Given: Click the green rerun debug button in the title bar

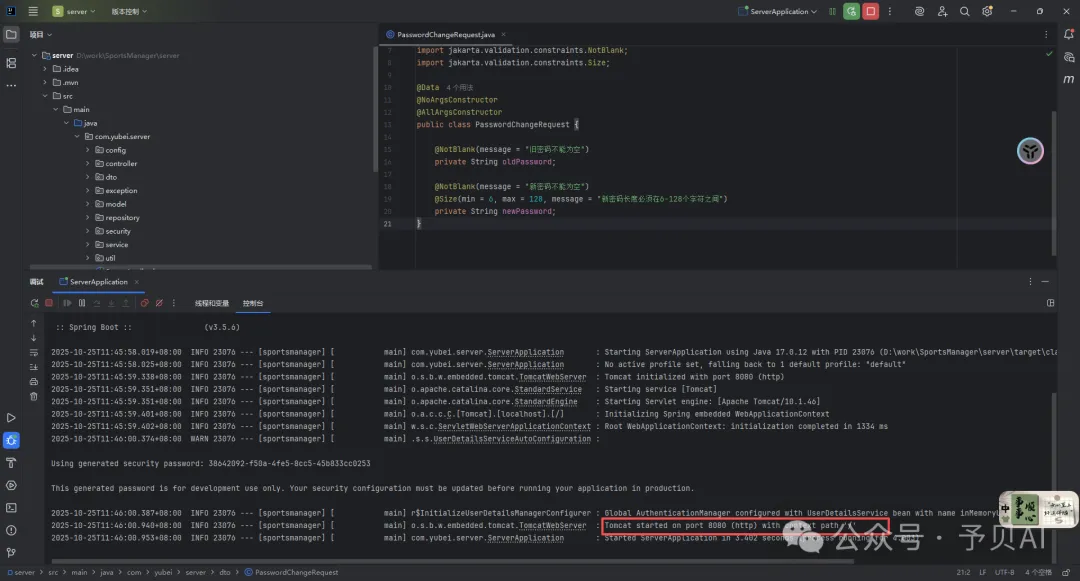Looking at the screenshot, I should coord(851,11).
